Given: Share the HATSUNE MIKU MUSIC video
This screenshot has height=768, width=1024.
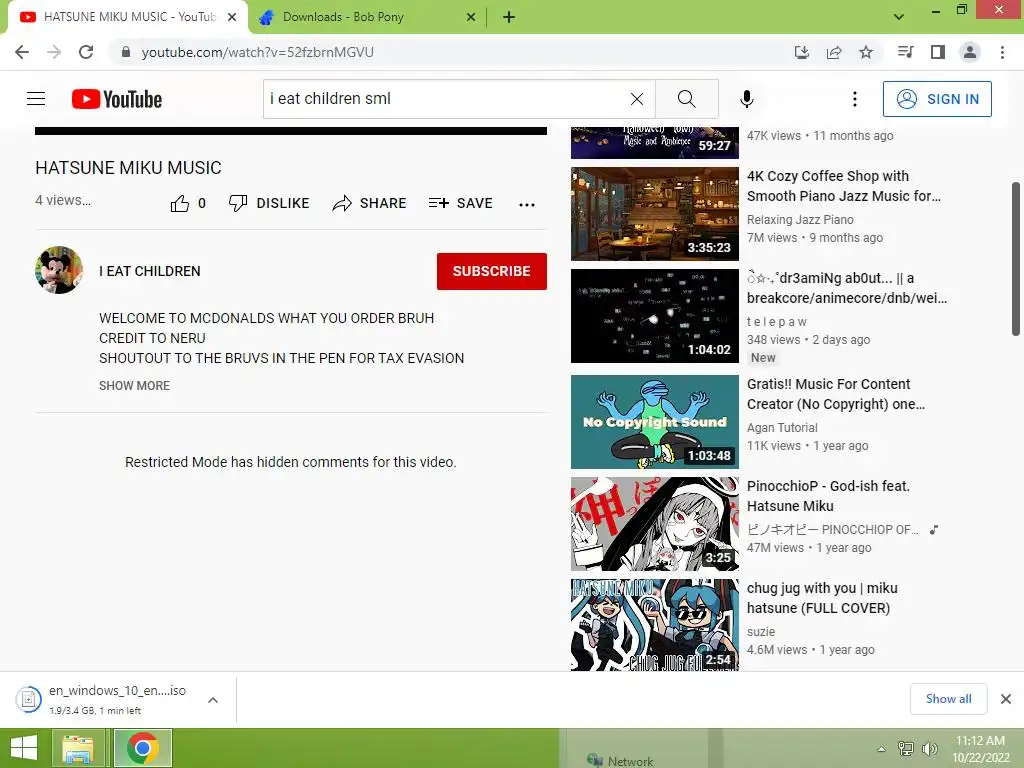Looking at the screenshot, I should pyautogui.click(x=369, y=203).
